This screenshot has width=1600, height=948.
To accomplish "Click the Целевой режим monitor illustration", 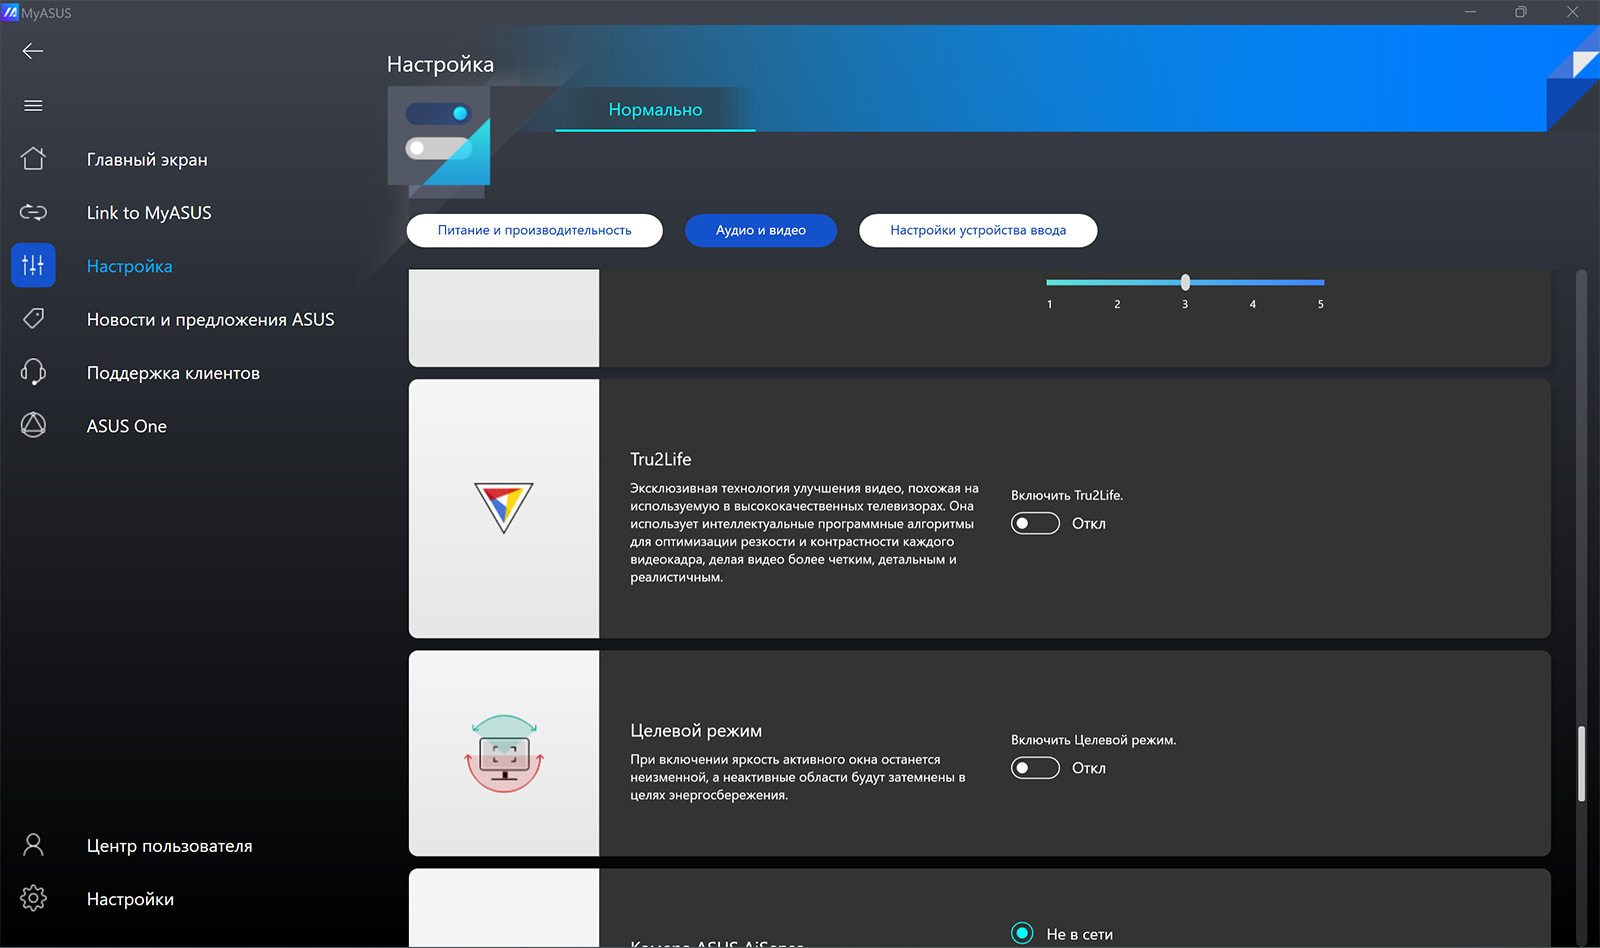I will pos(504,753).
